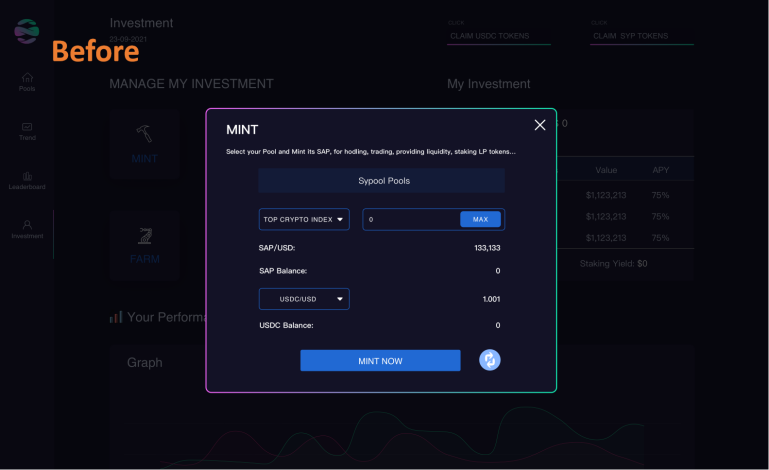This screenshot has height=470, width=769.
Task: Click the MINT dialog title
Action: [x=242, y=130]
